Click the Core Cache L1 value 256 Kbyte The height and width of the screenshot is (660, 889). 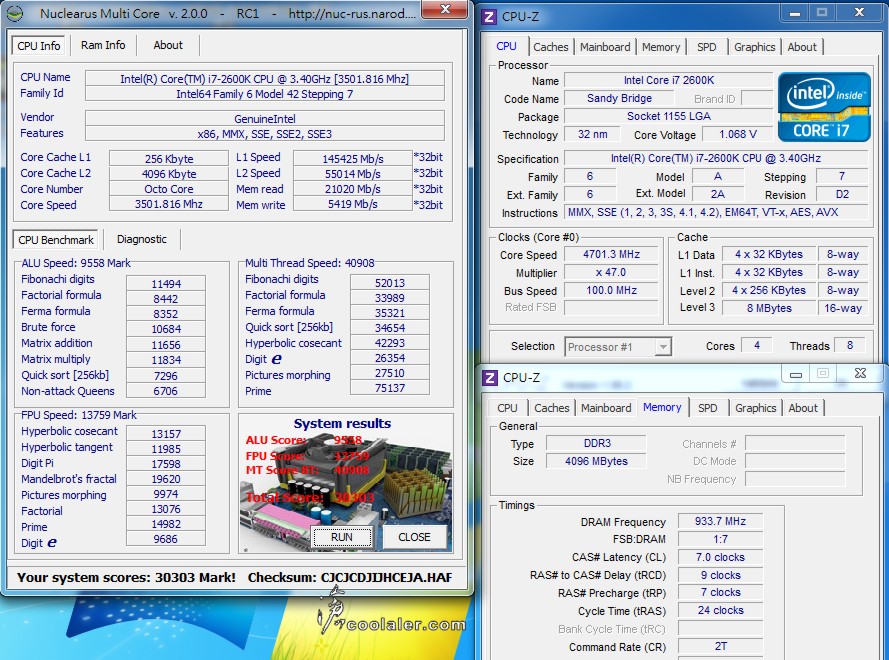(169, 159)
